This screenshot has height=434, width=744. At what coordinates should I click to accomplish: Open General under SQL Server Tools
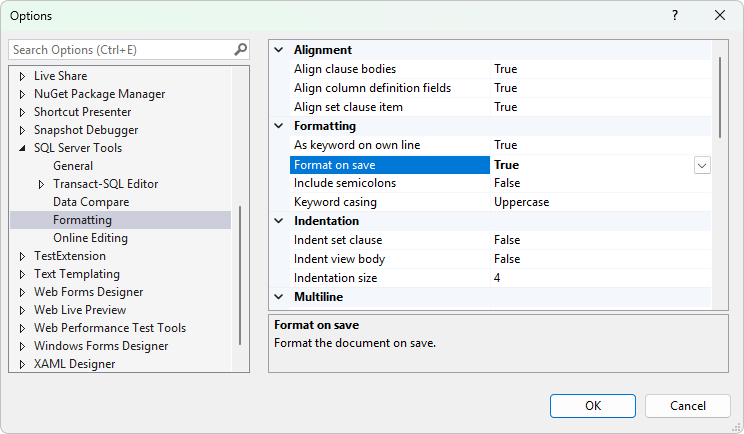(x=73, y=166)
